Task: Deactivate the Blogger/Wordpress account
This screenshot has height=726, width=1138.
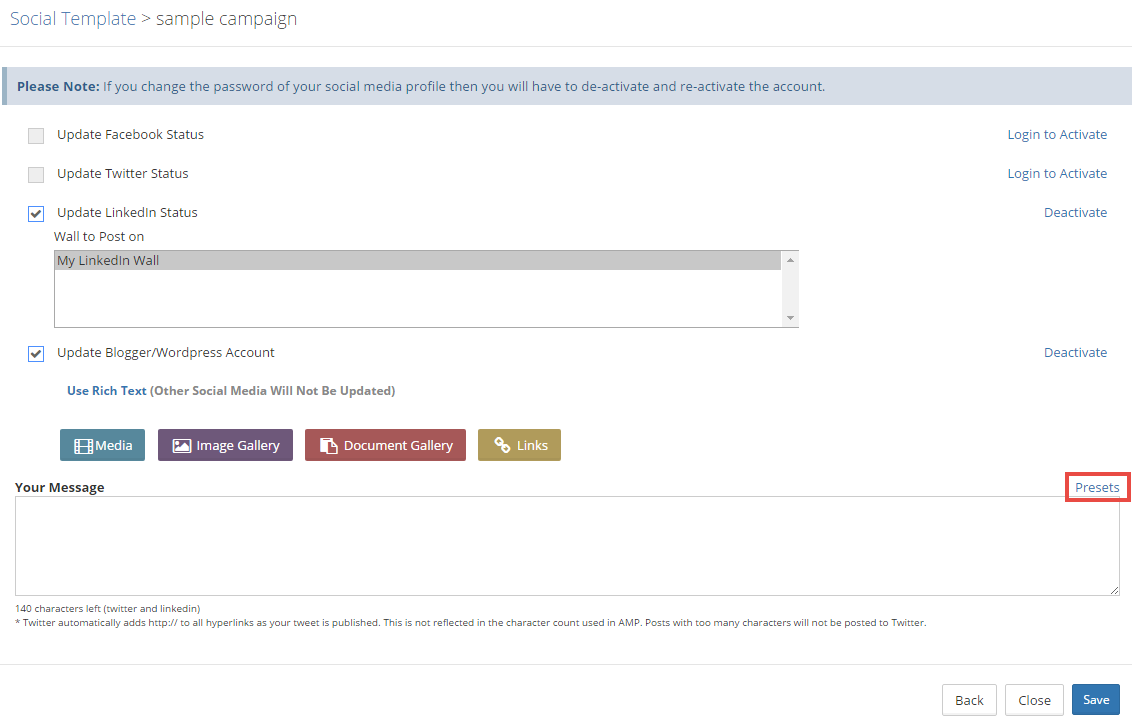Action: click(x=1075, y=353)
